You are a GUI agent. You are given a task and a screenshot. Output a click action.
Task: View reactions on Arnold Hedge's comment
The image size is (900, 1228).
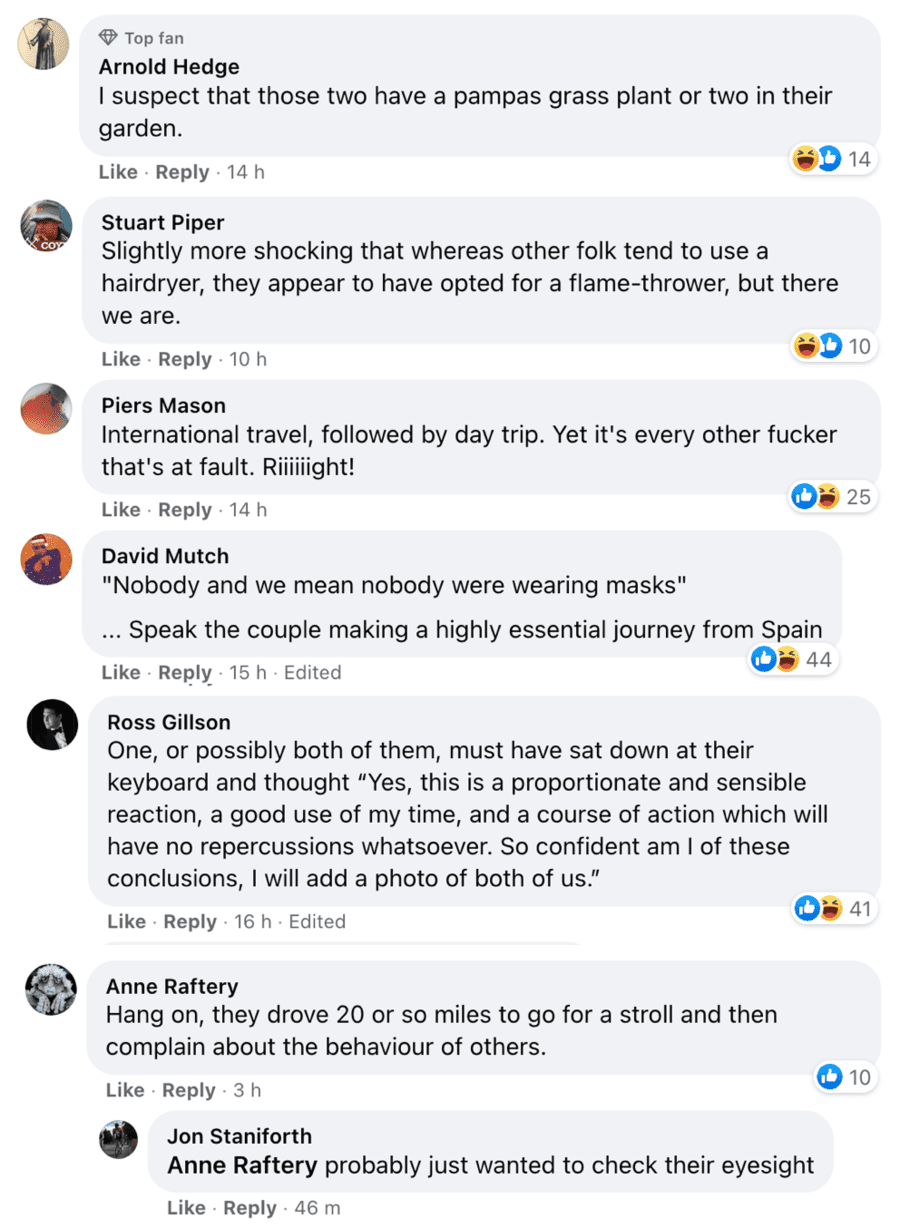pos(832,159)
